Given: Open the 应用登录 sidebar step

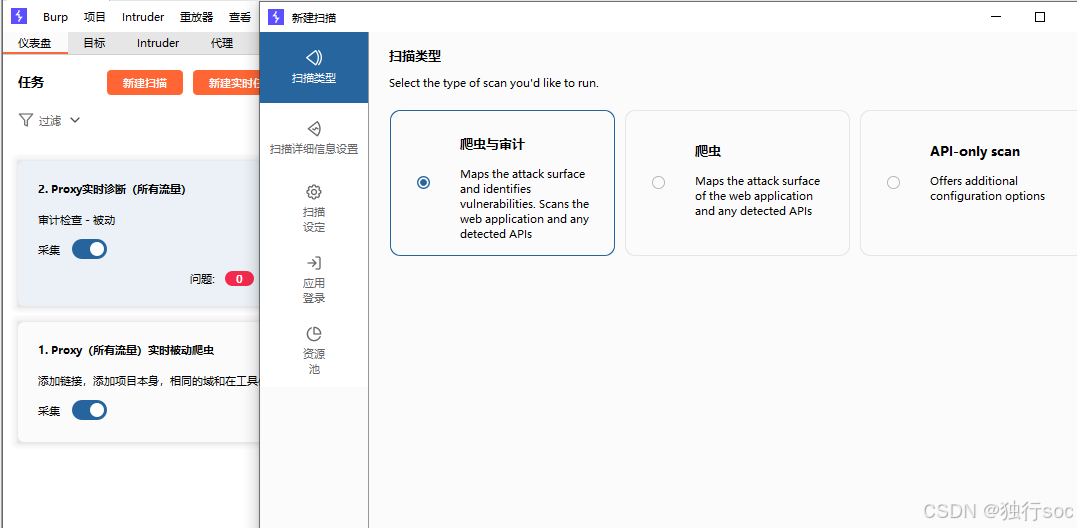Looking at the screenshot, I should pos(314,279).
